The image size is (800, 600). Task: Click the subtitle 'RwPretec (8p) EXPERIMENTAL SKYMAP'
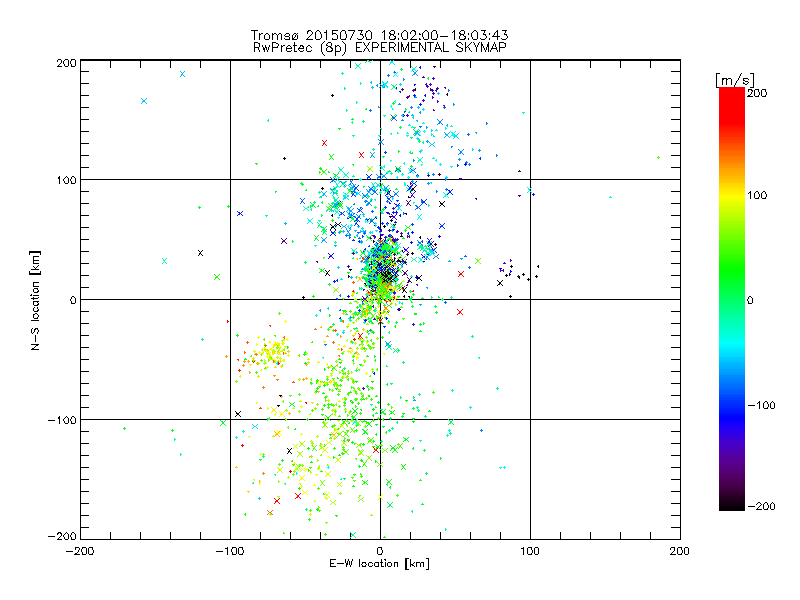click(x=380, y=48)
